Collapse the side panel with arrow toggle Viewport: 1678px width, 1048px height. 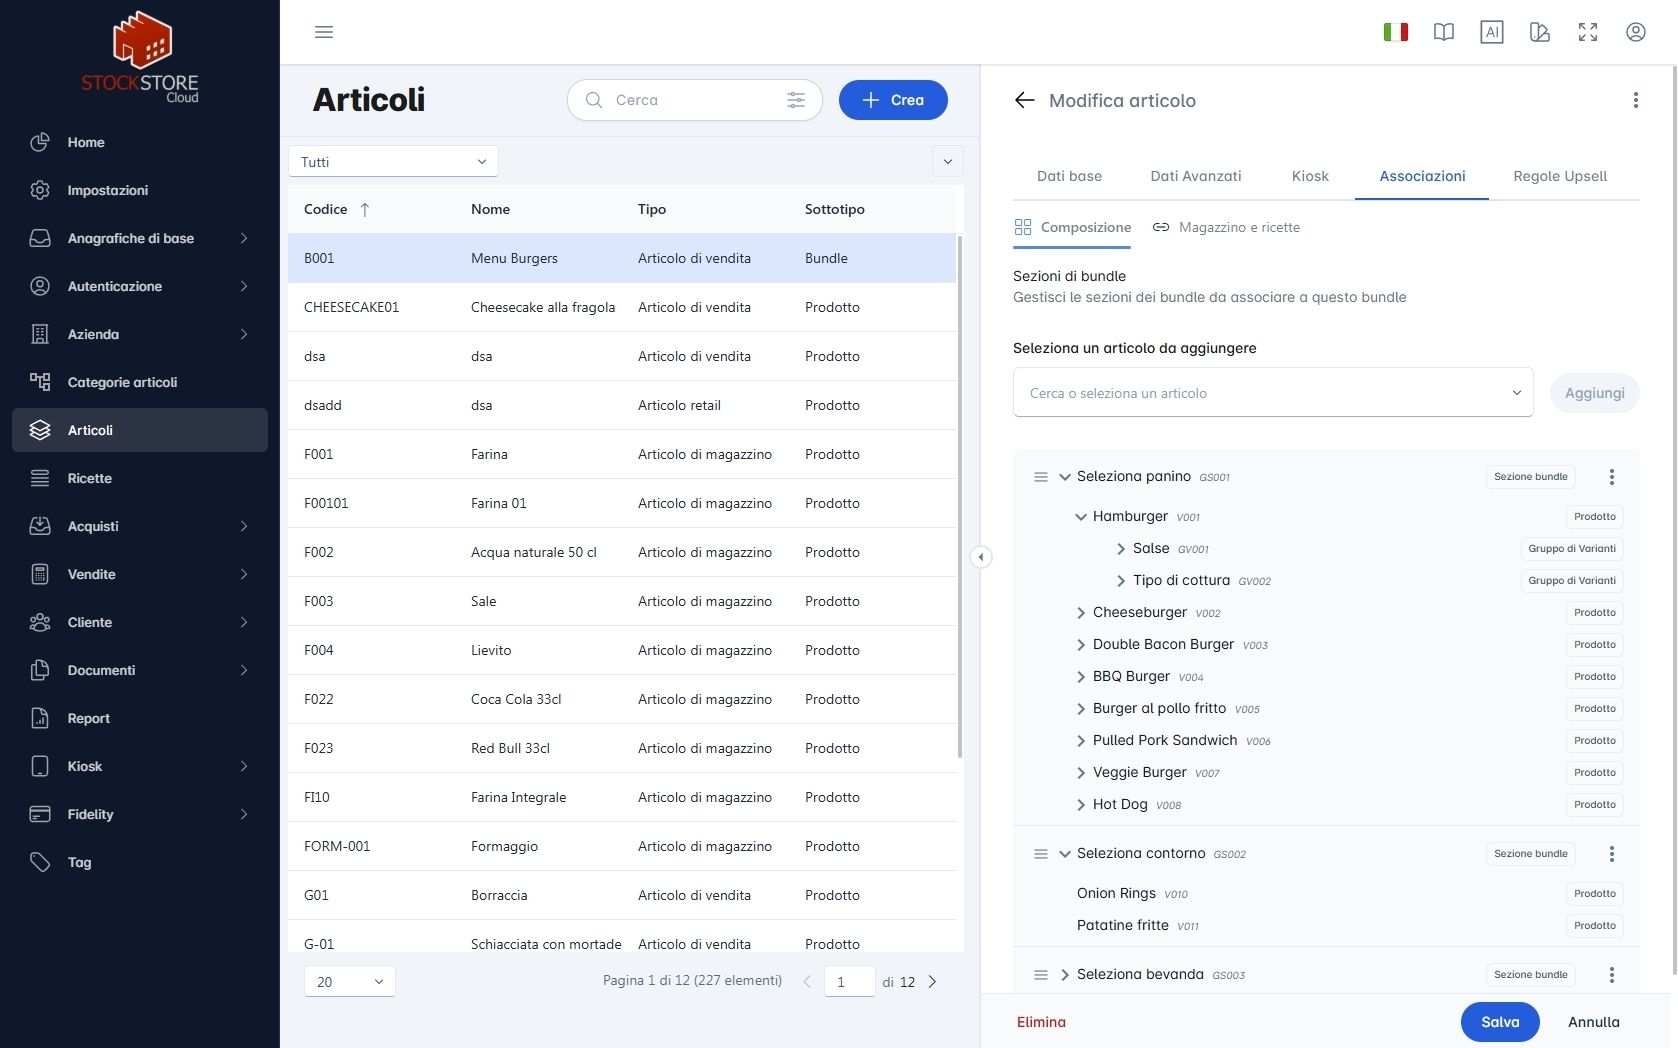click(981, 557)
